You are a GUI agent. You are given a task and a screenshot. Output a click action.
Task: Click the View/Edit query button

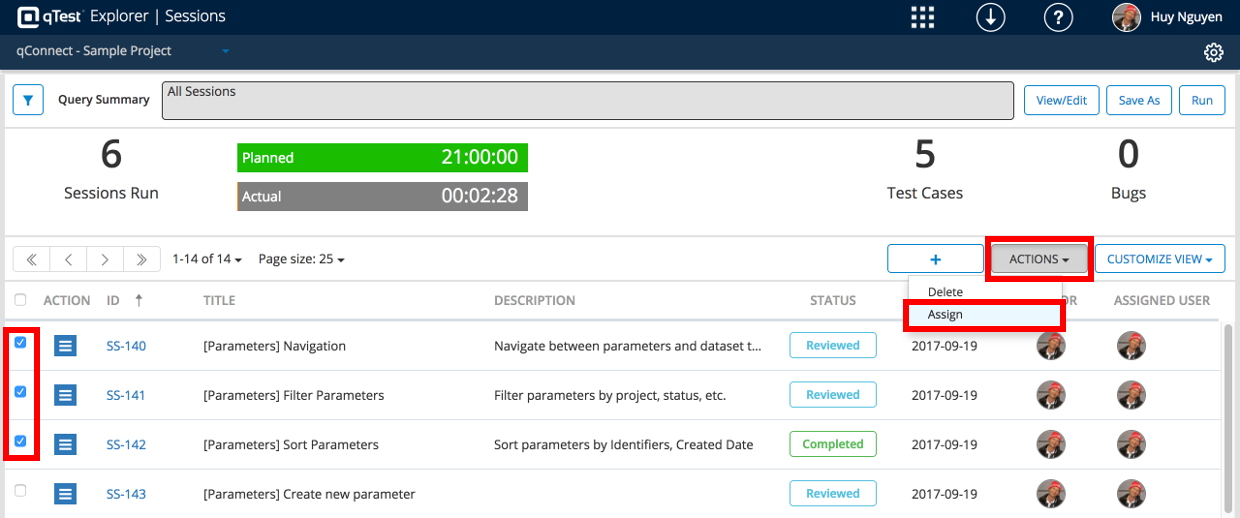click(1061, 100)
